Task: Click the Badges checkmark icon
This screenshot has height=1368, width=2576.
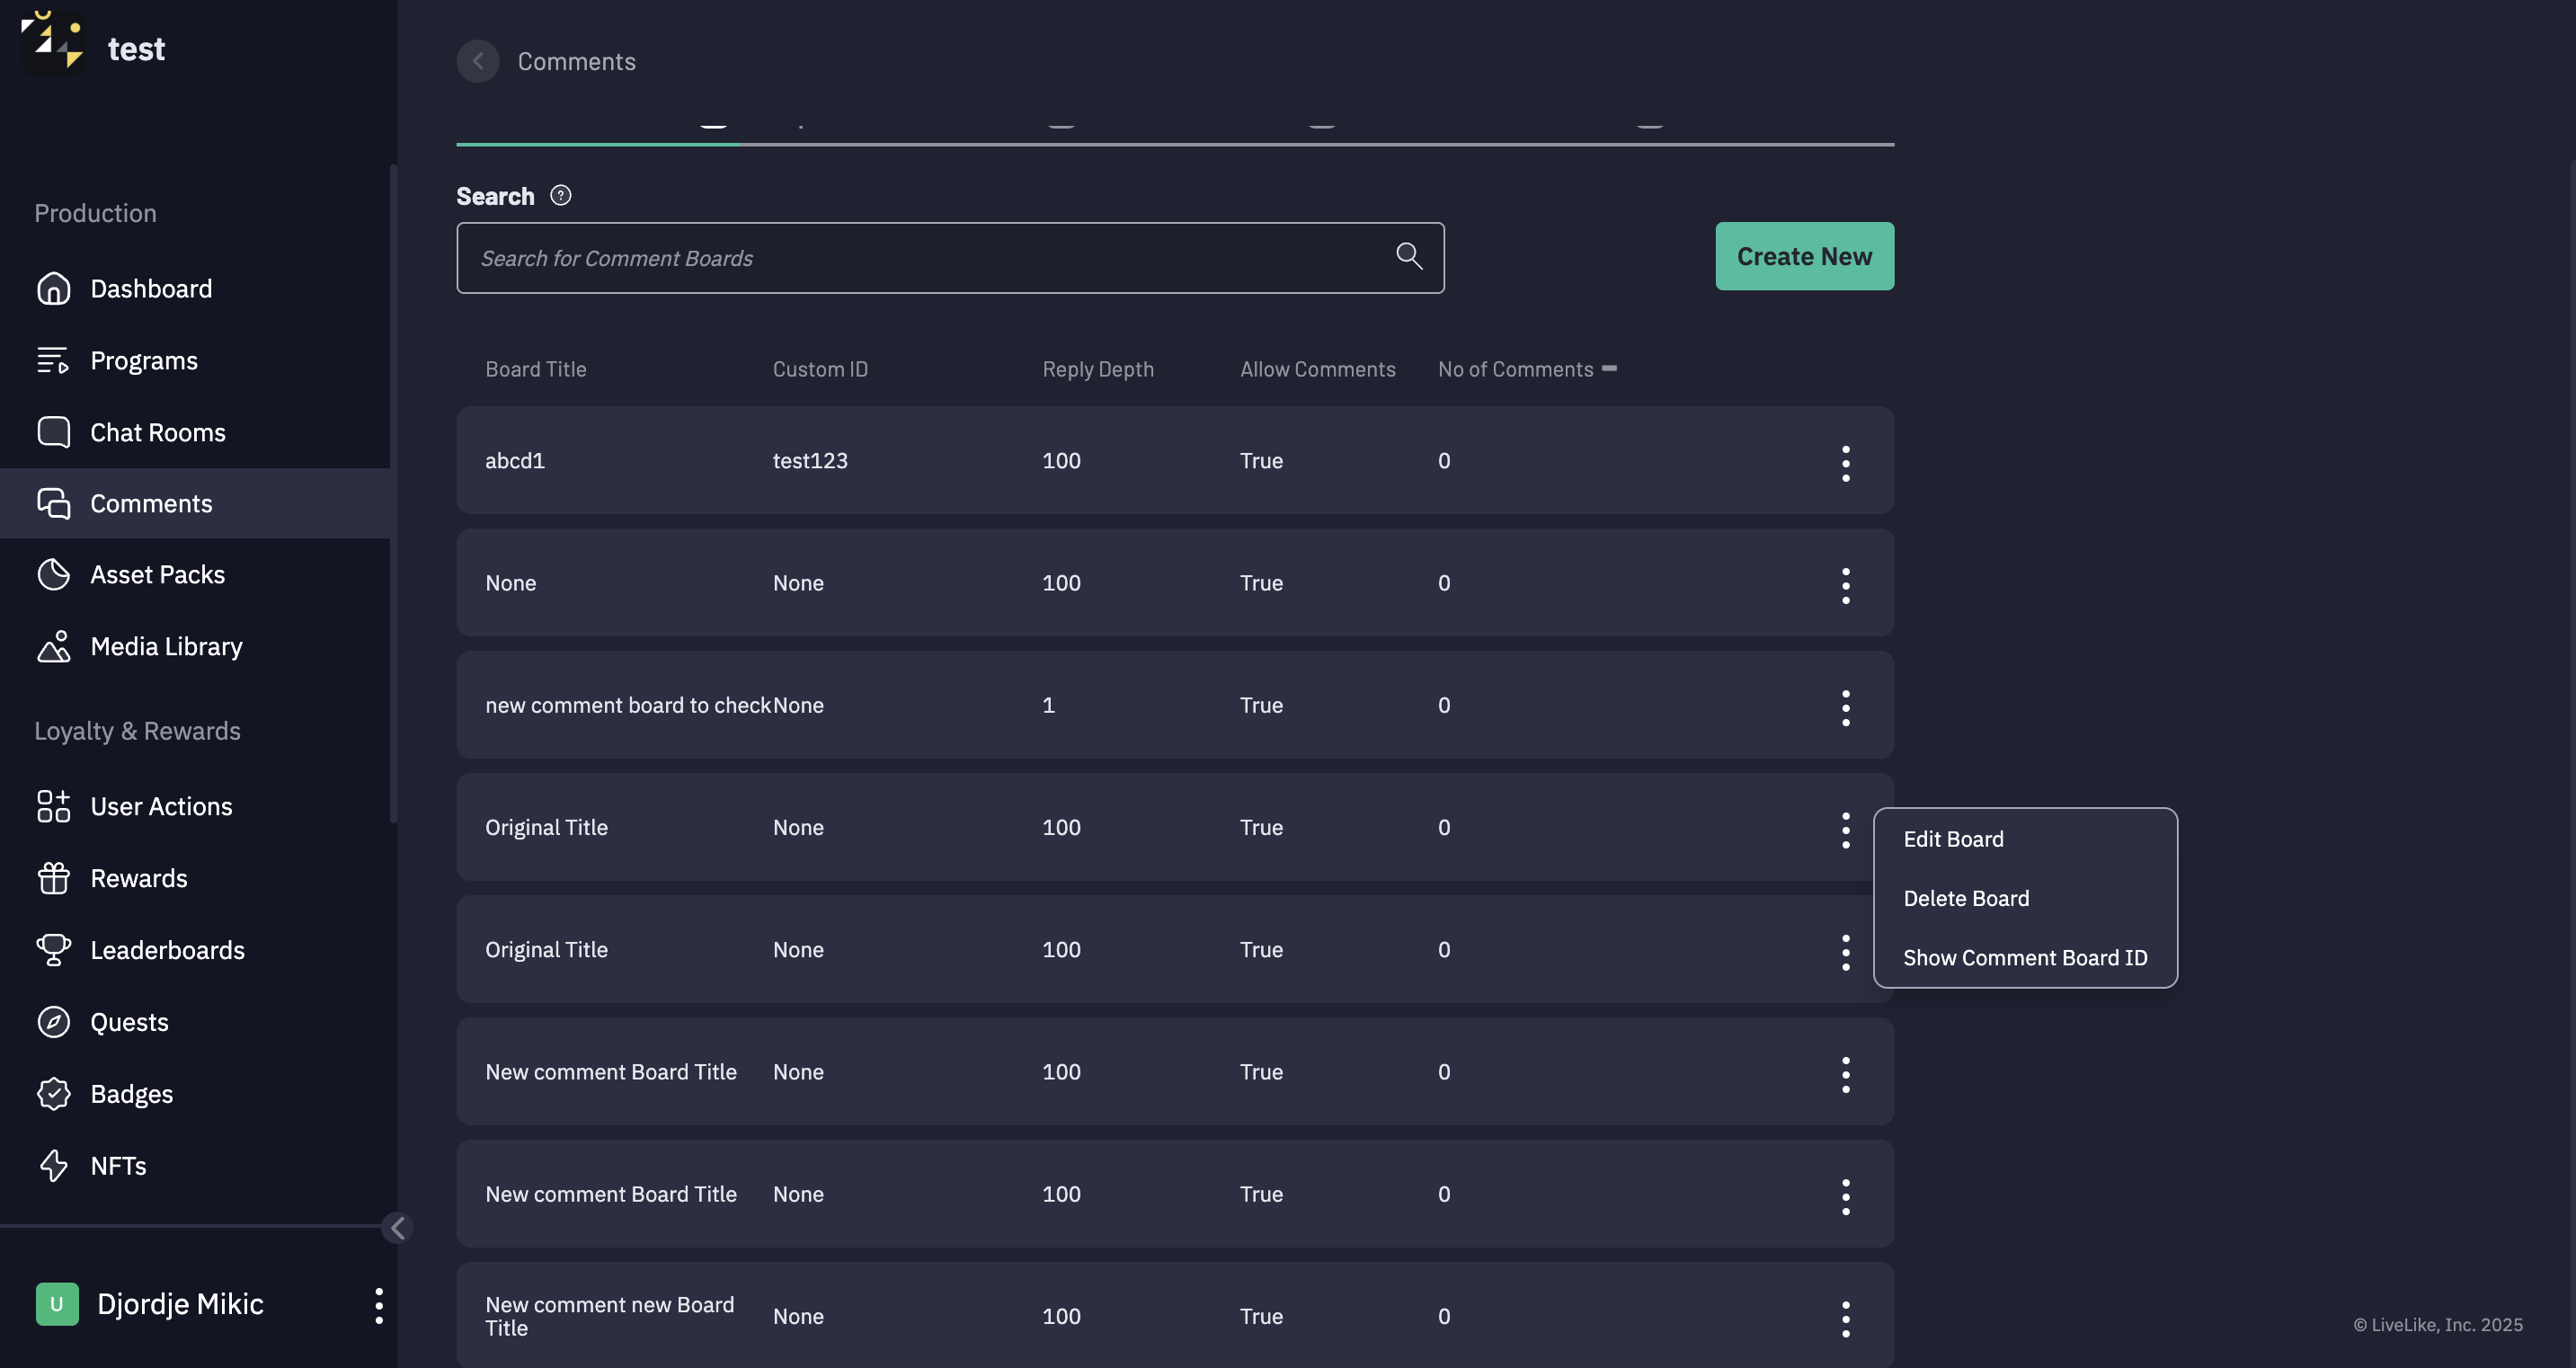Action: tap(53, 1094)
